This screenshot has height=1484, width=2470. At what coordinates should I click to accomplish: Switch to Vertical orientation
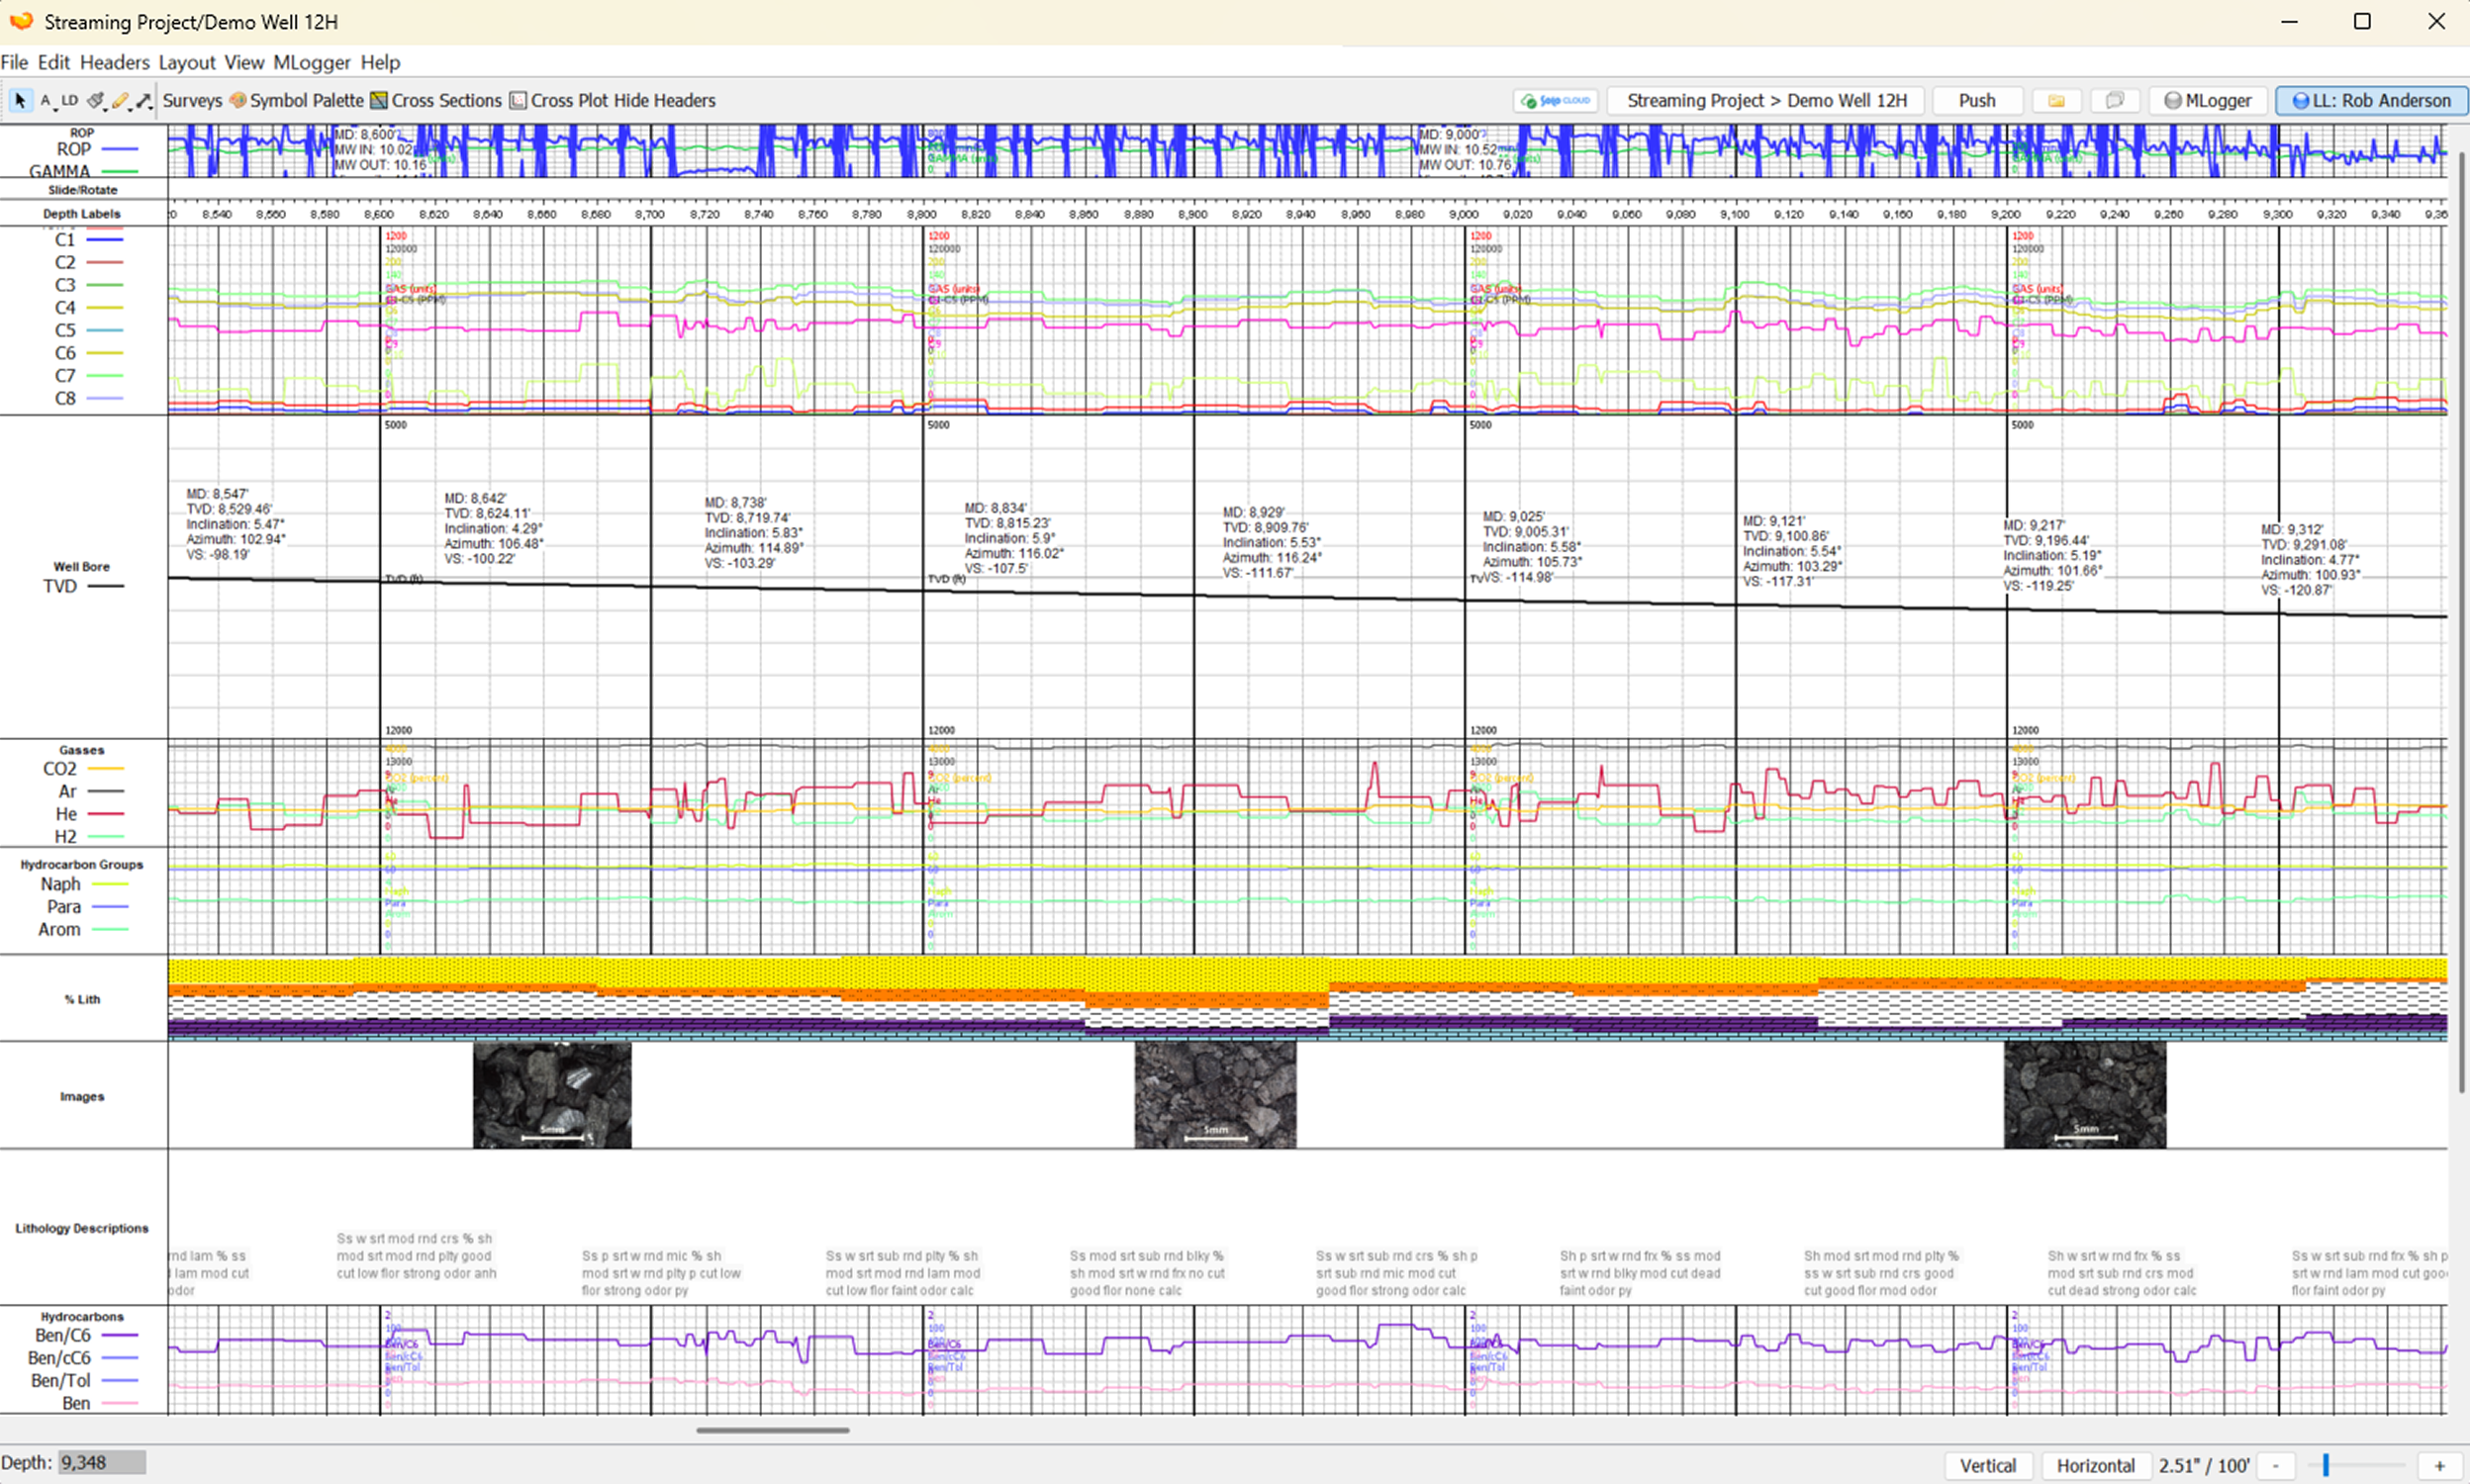tap(1987, 1465)
